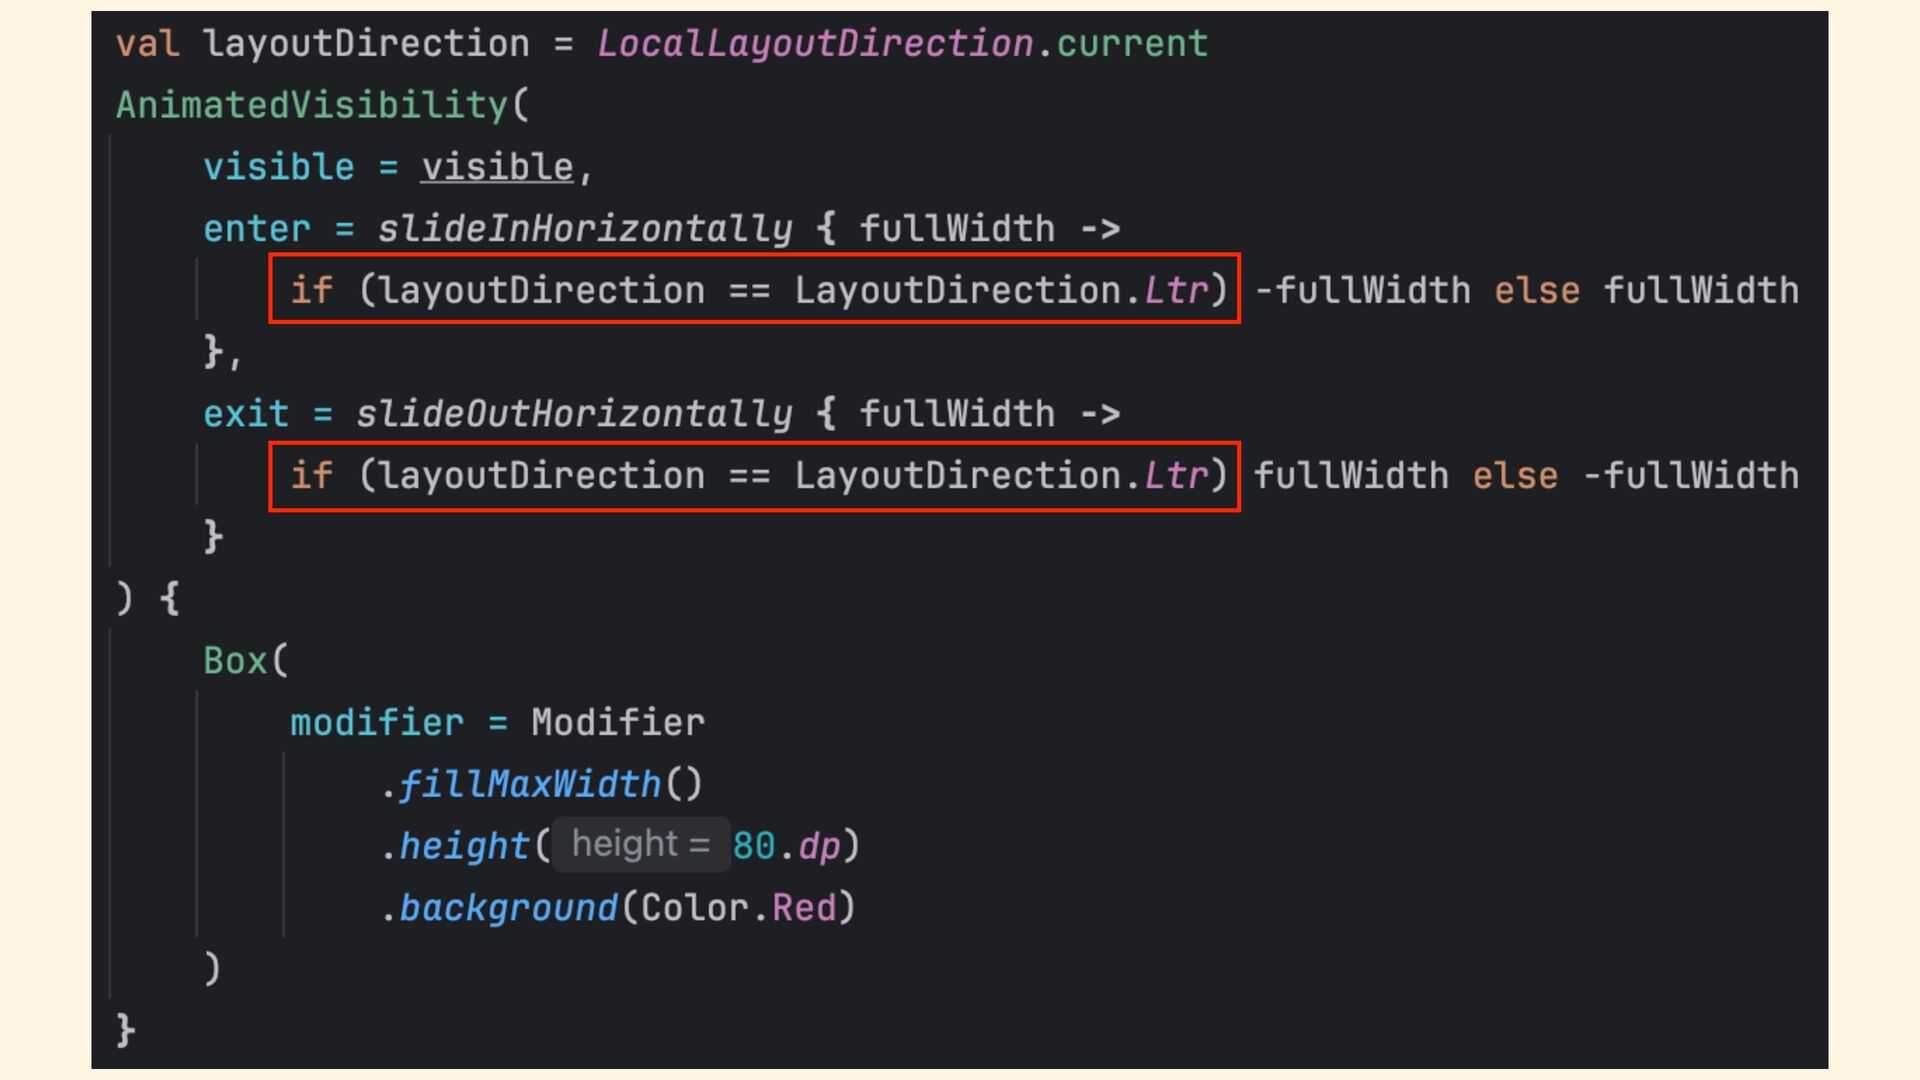This screenshot has height=1080, width=1920.
Task: Click the 80 numeric value
Action: tap(754, 846)
